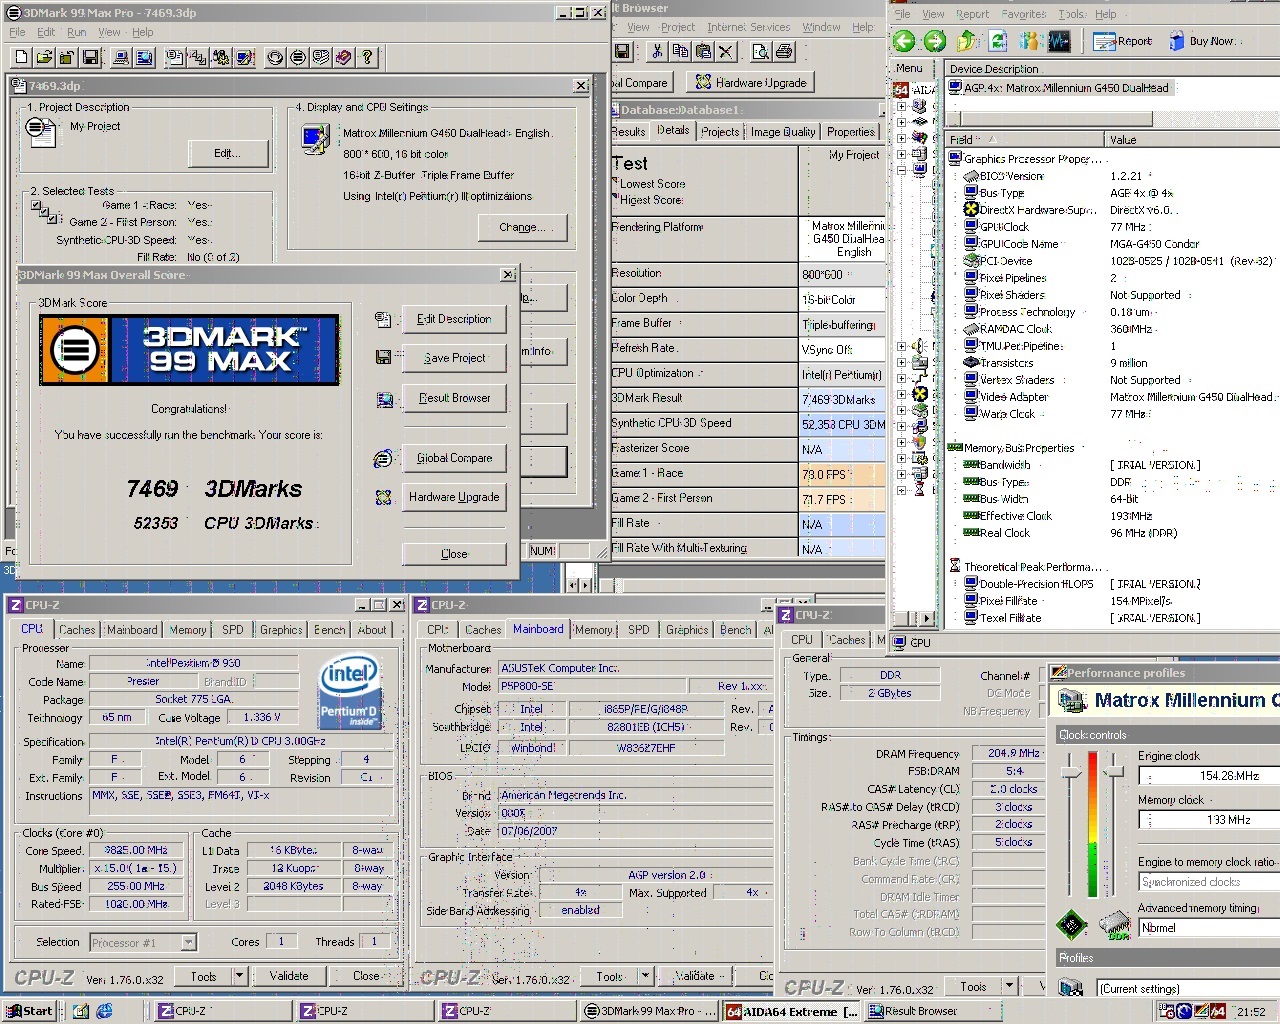Switch to 3DMark 99 Max Pro taskbar button
The width and height of the screenshot is (1280, 1024).
pos(651,1011)
